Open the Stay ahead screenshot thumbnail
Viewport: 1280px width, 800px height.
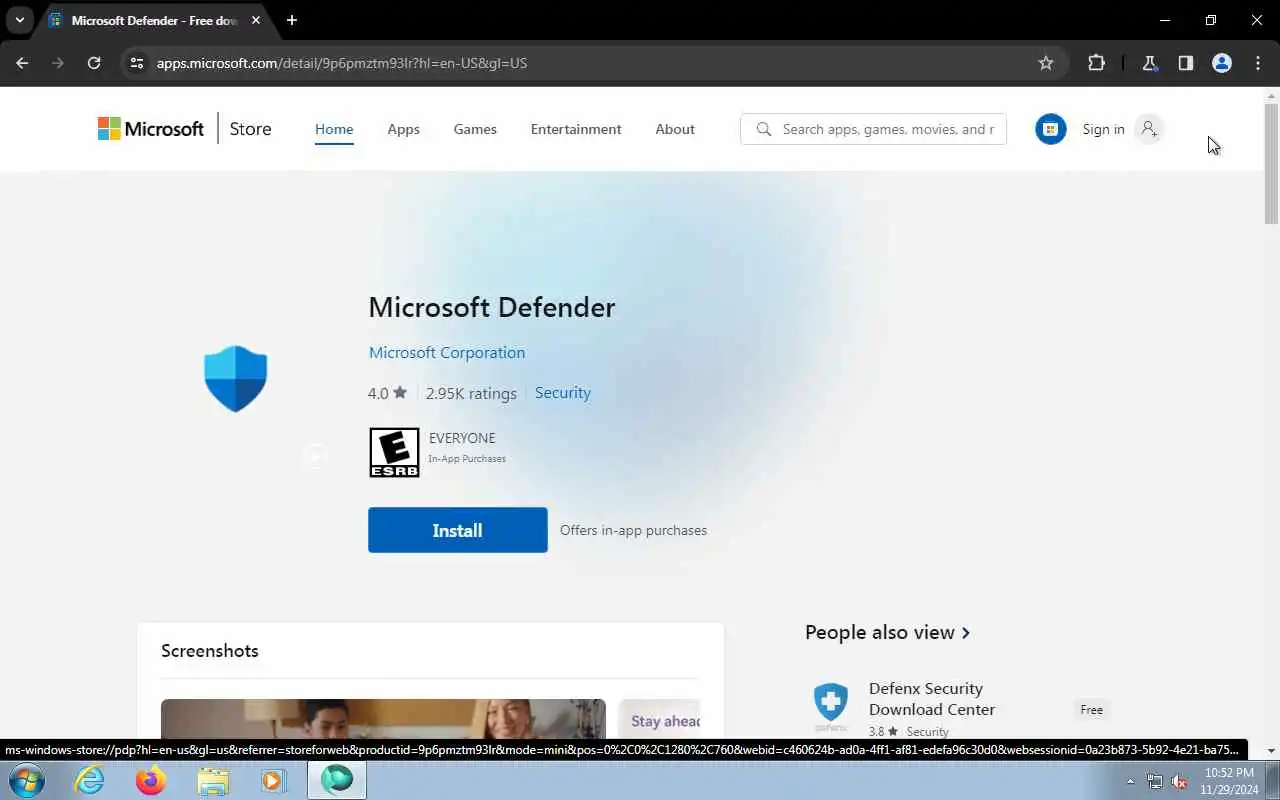click(659, 719)
